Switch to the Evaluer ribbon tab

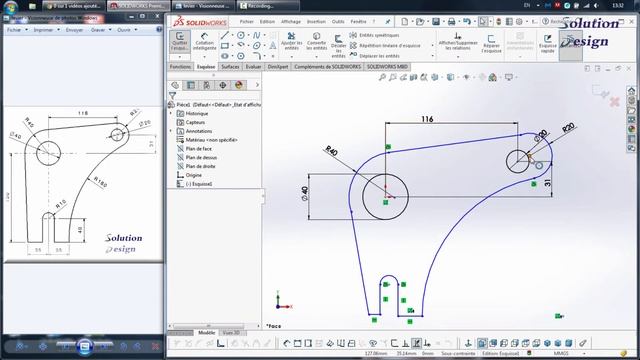pos(253,67)
